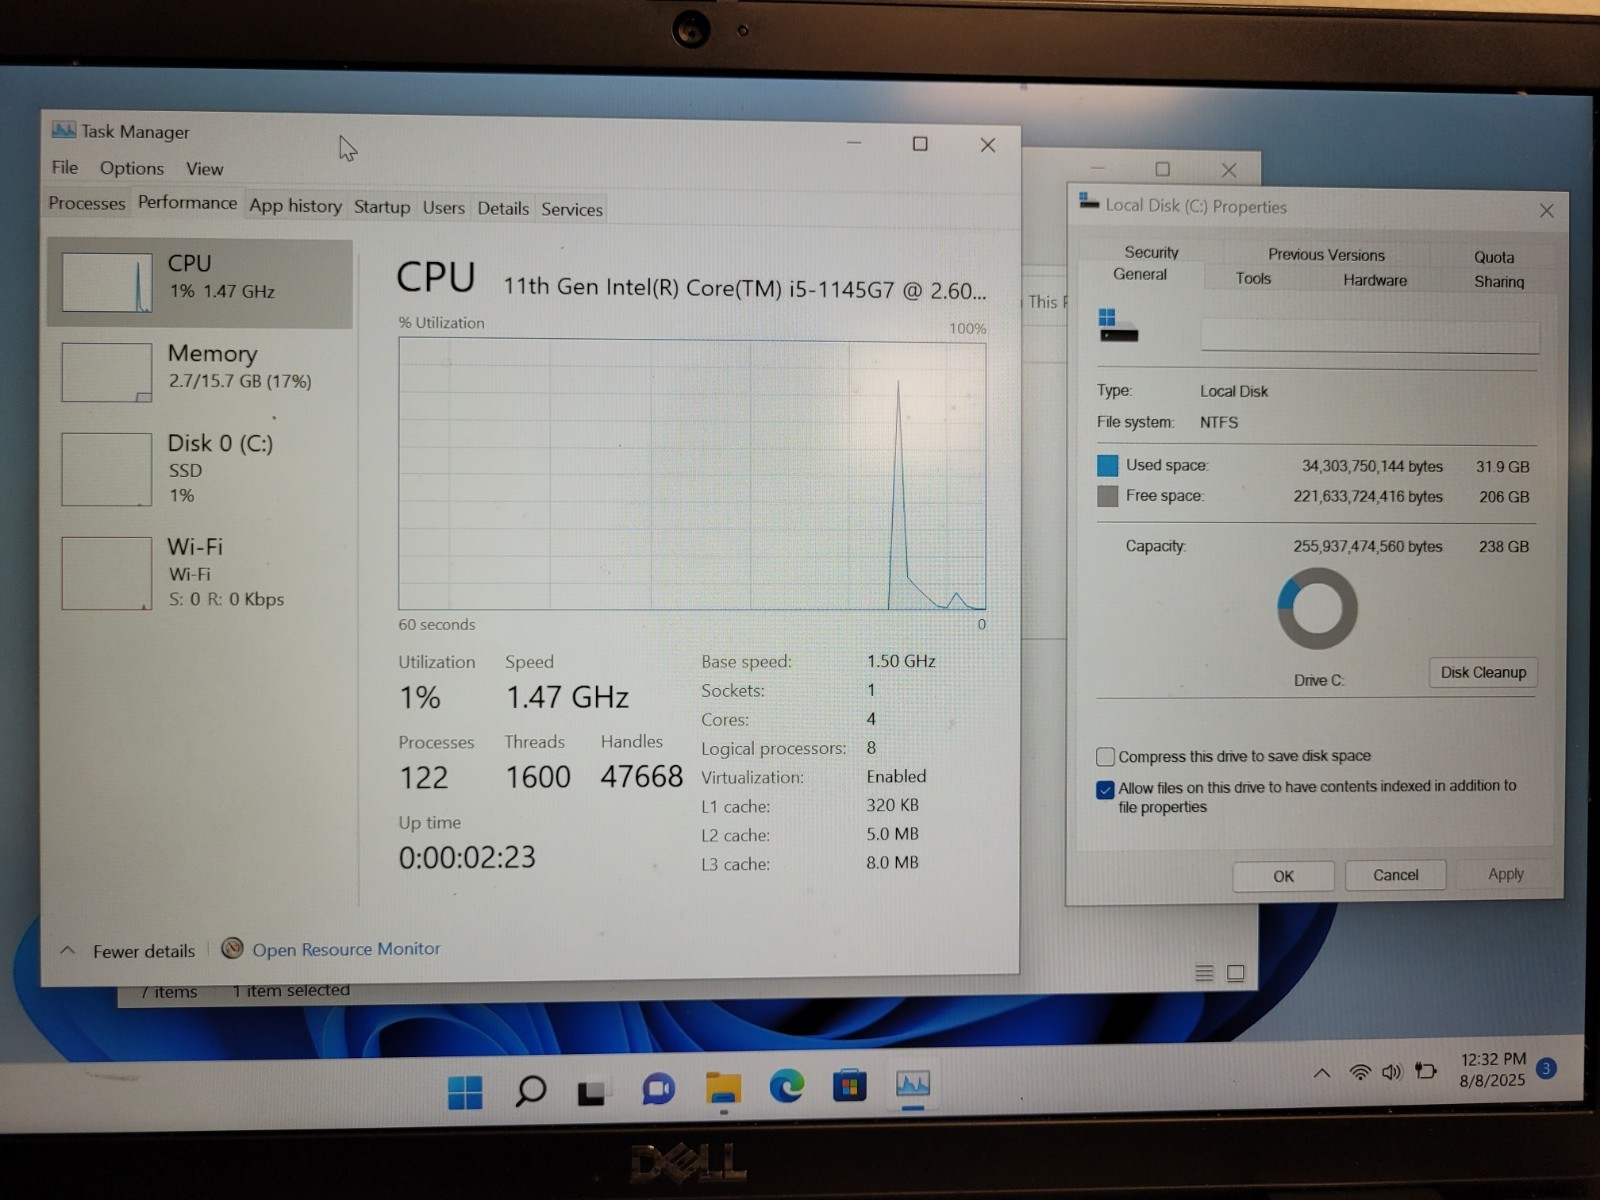Click the Virtualization Enabled value

click(x=896, y=776)
